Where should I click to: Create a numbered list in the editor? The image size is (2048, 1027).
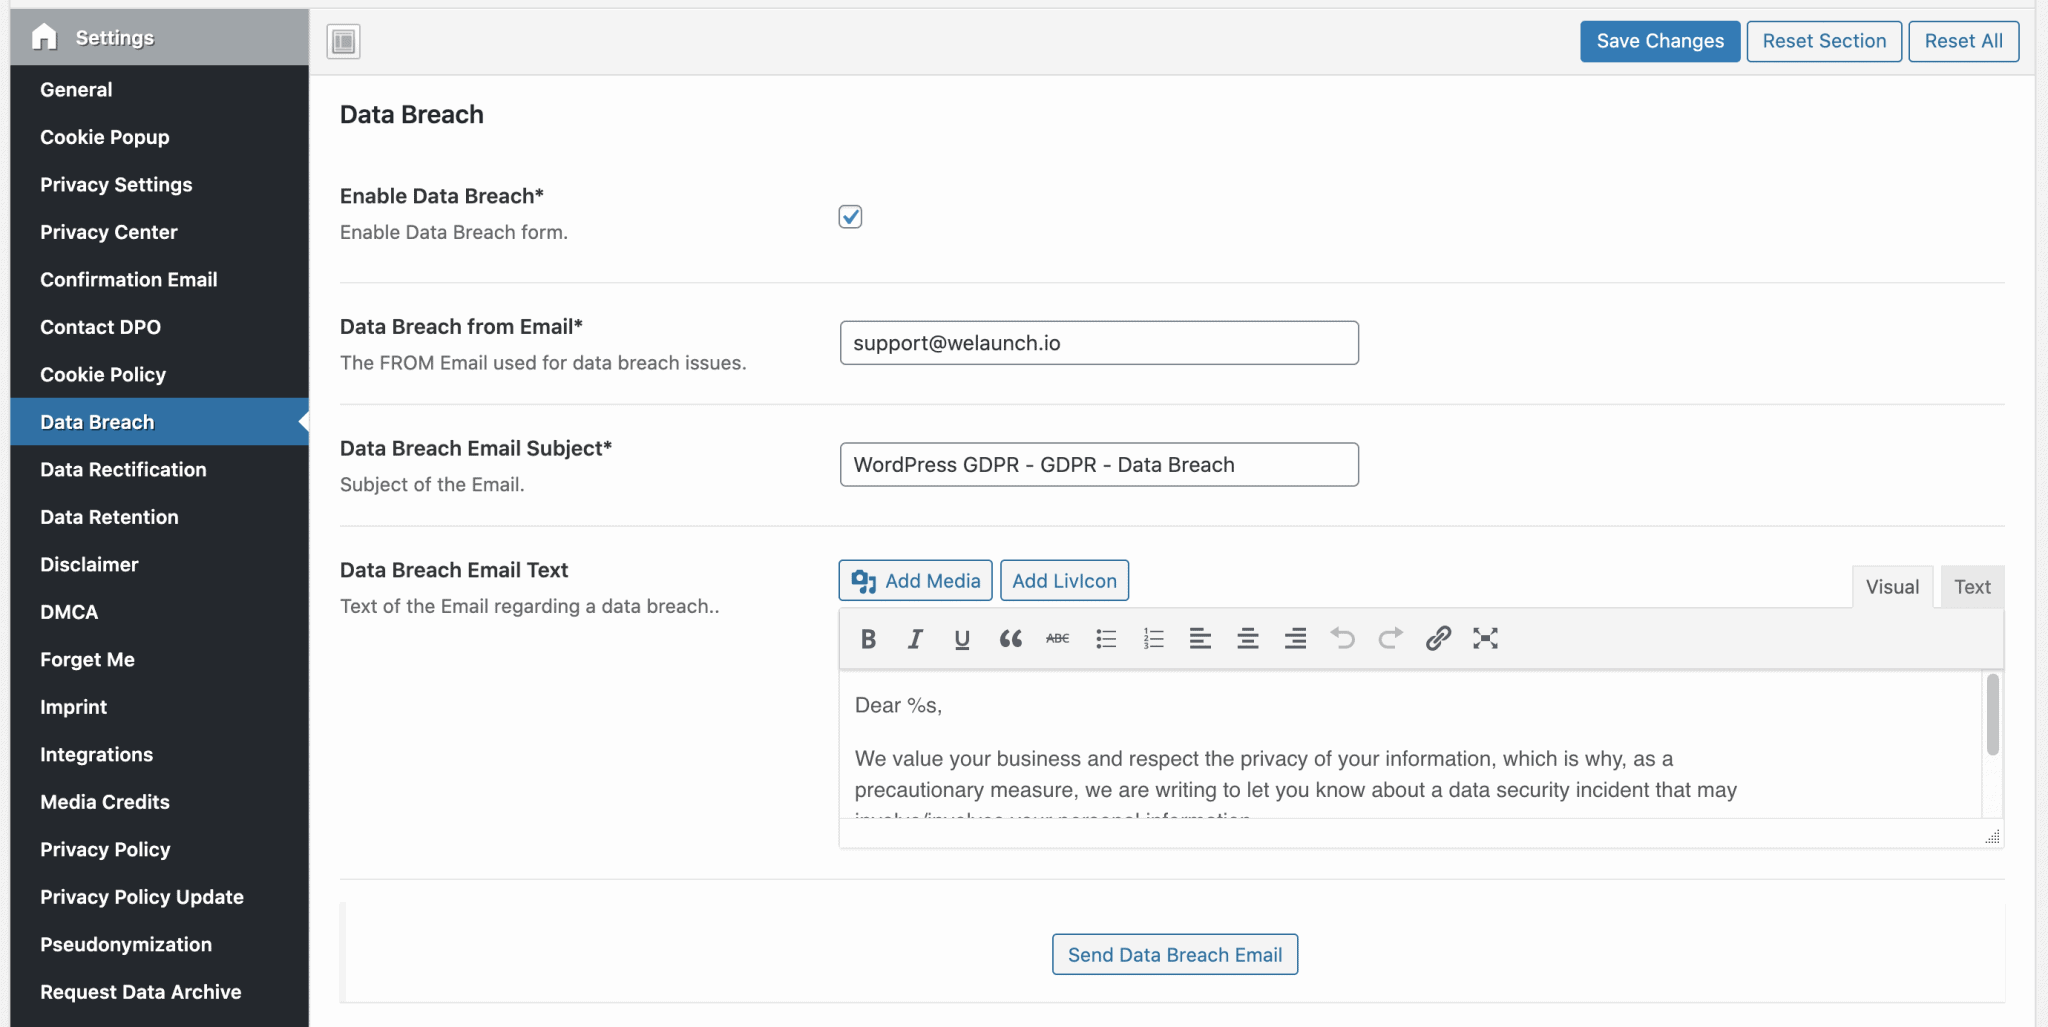[x=1152, y=638]
